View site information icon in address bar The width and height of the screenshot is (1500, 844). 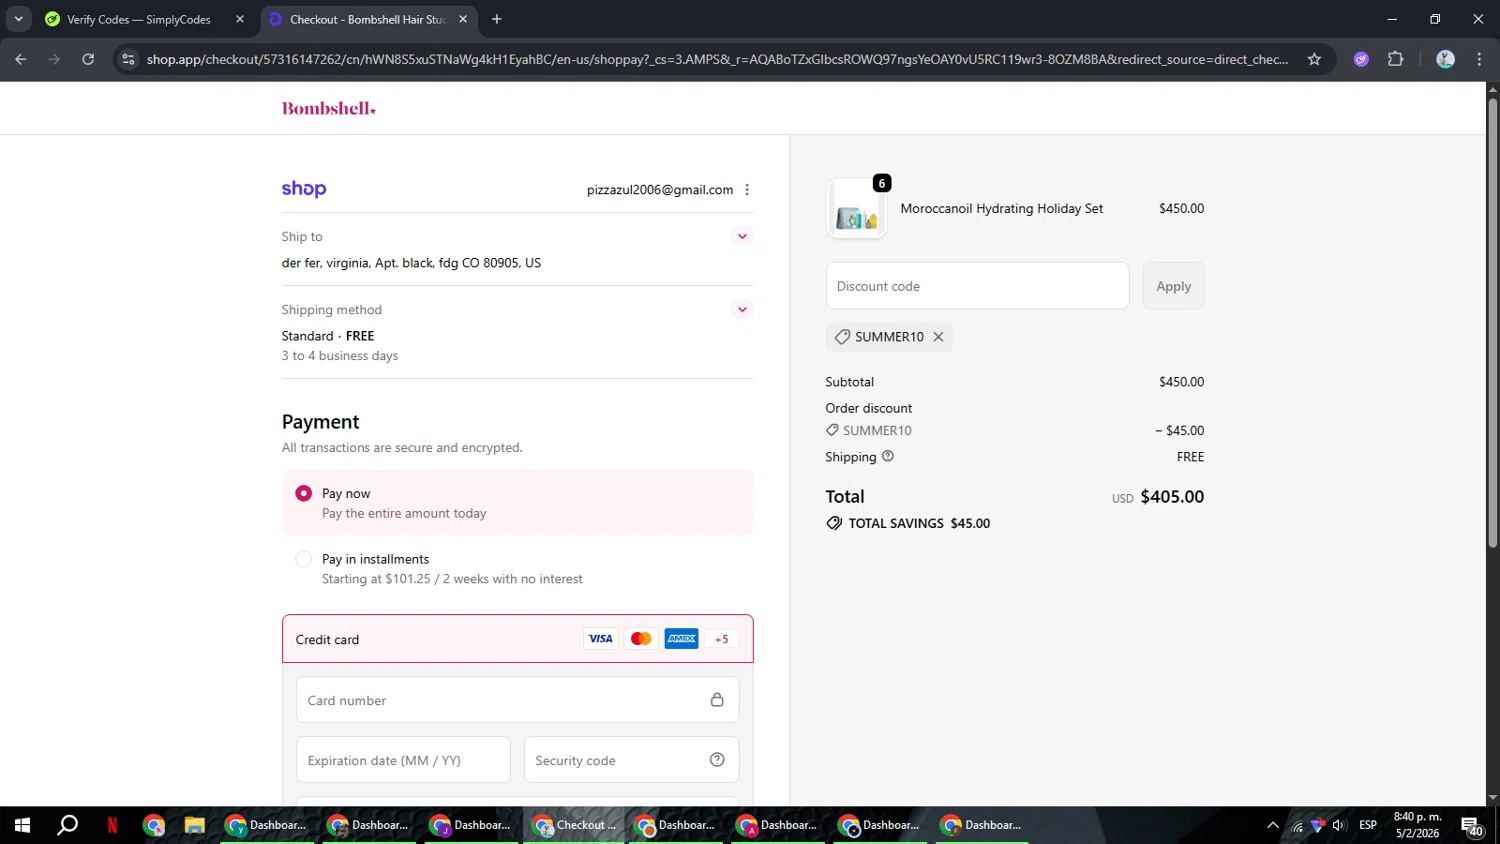127,59
